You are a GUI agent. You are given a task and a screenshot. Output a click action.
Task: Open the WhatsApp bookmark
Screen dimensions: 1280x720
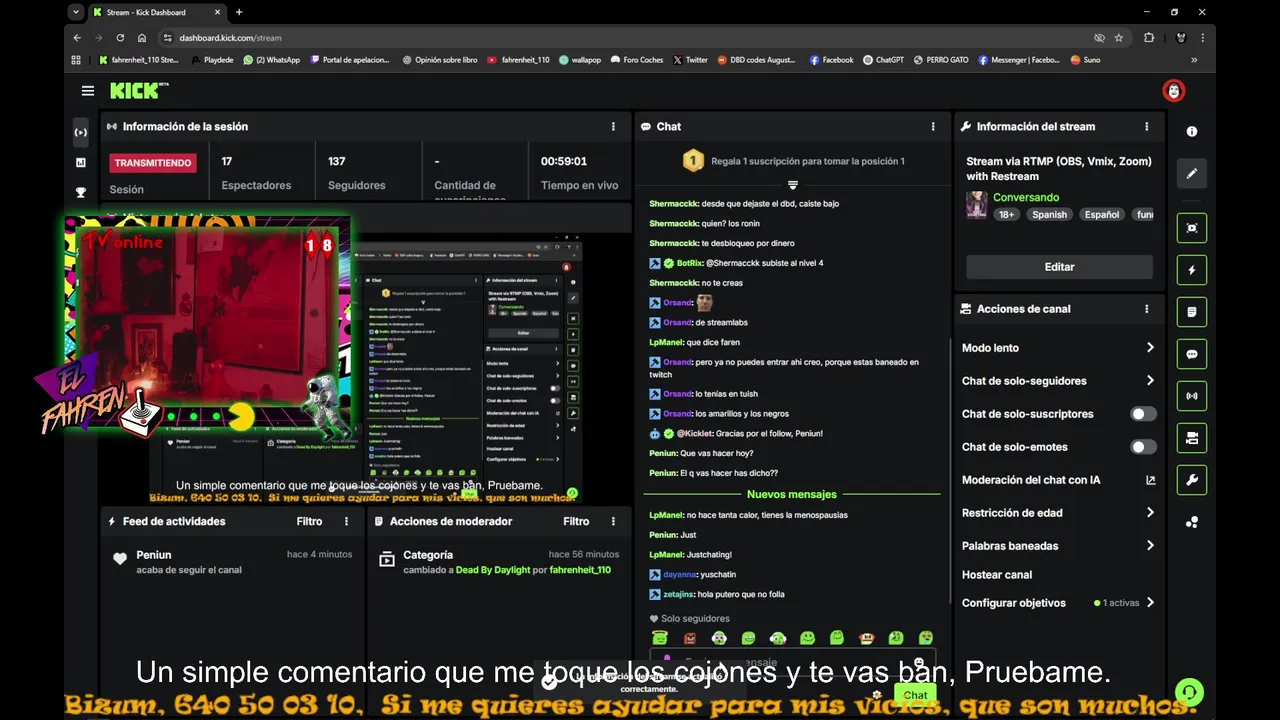click(272, 60)
